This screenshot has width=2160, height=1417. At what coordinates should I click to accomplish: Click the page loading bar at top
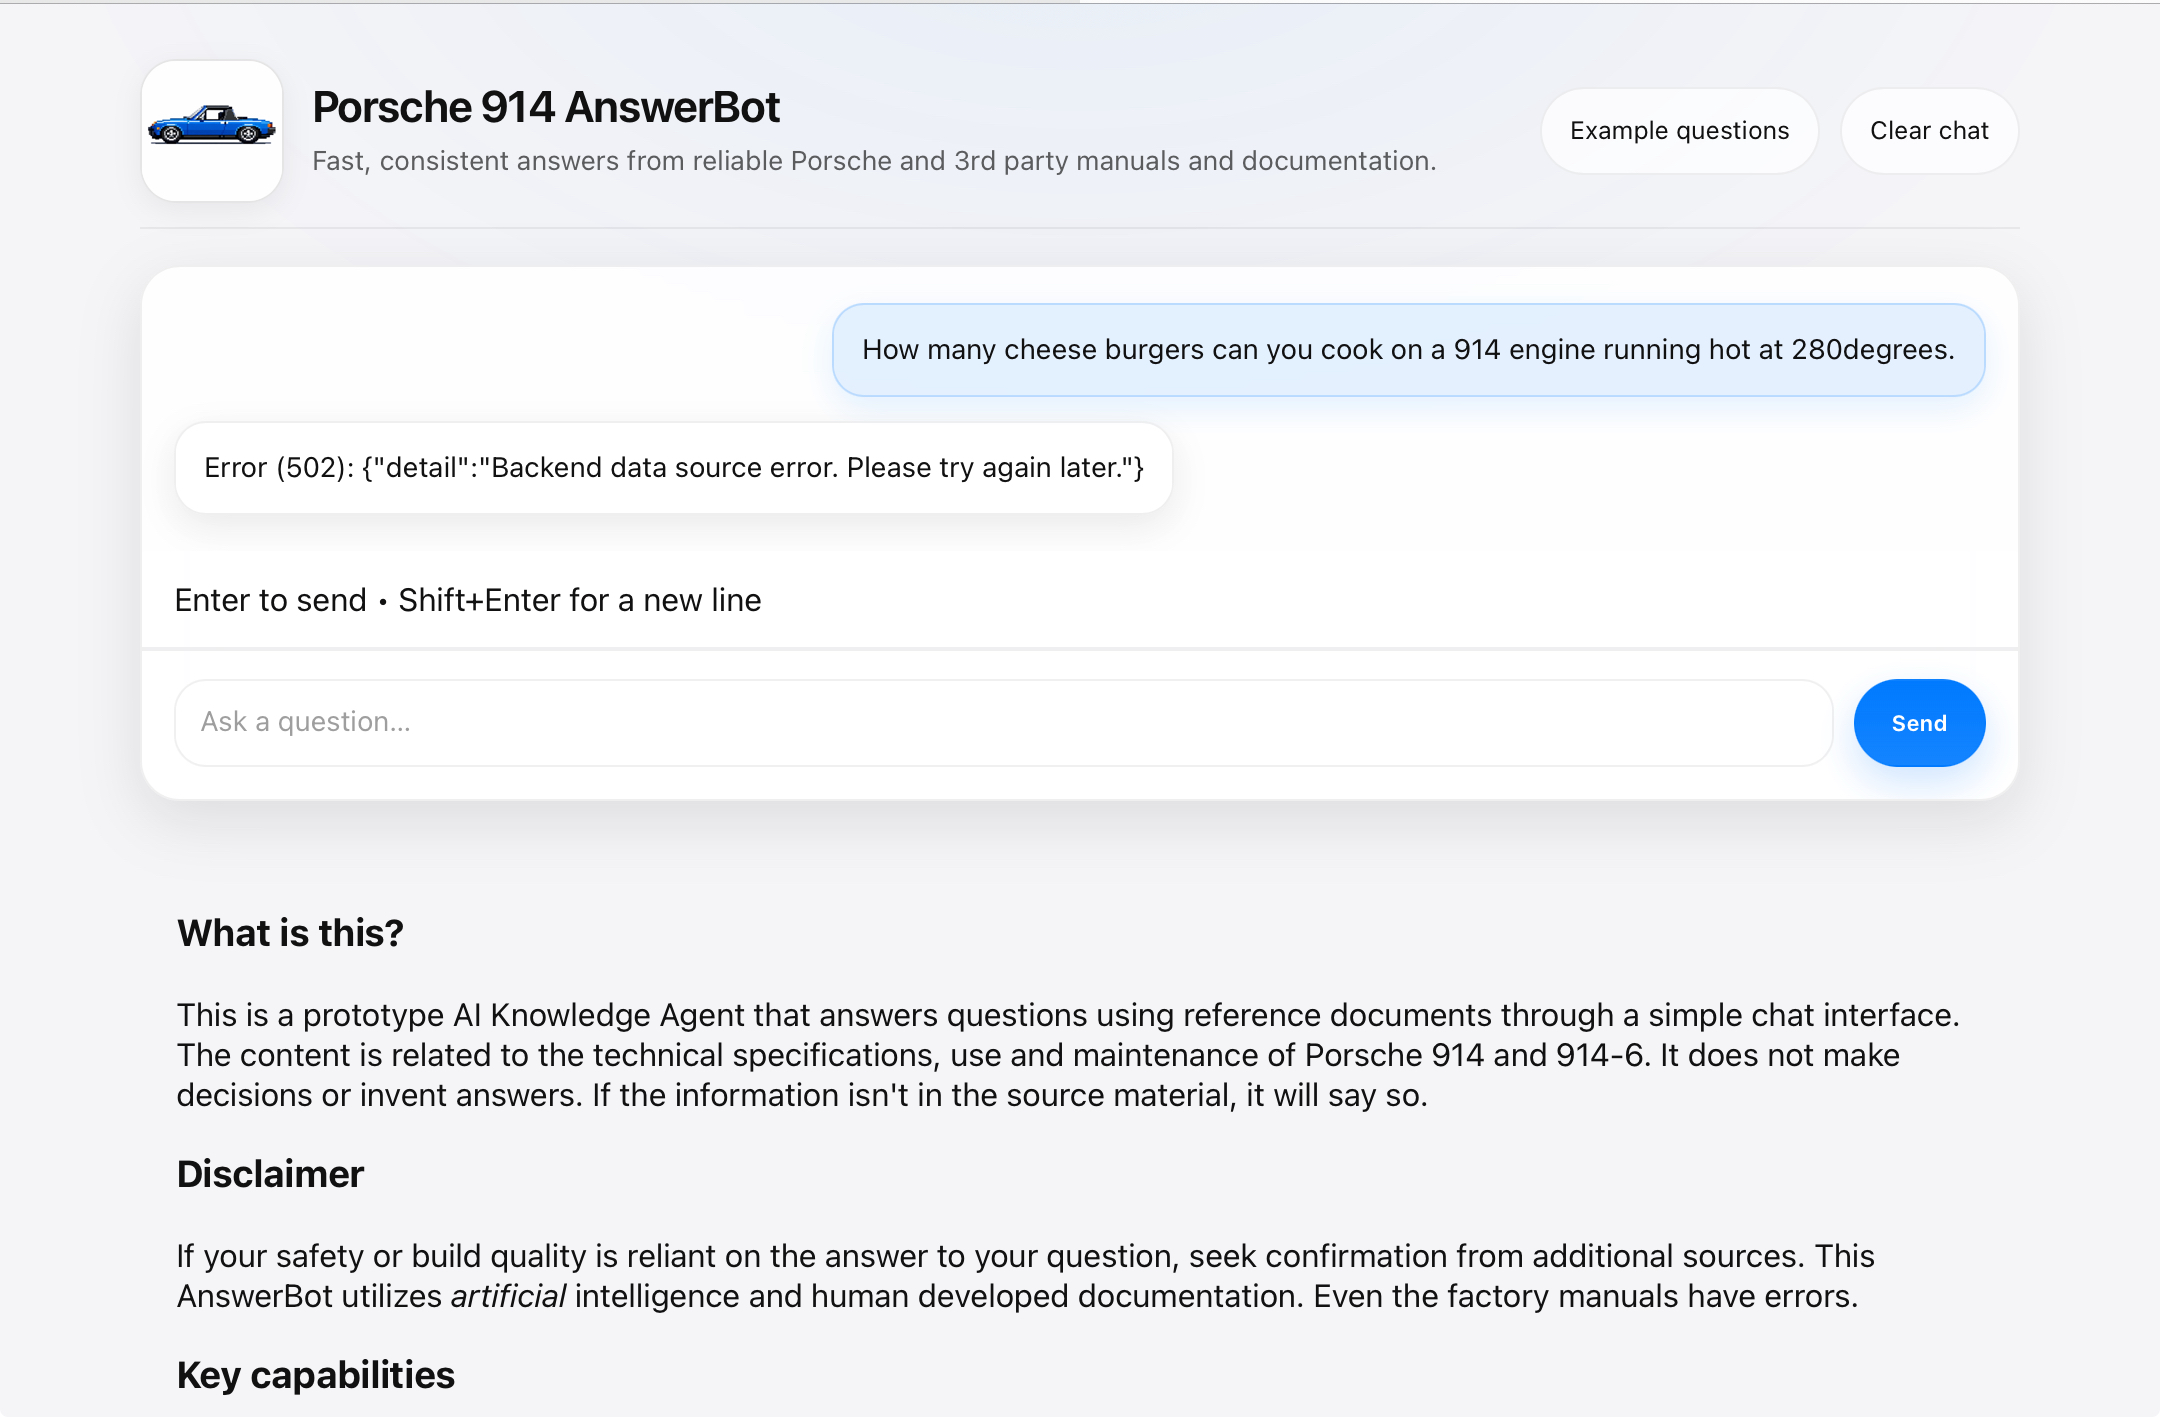click(540, 2)
